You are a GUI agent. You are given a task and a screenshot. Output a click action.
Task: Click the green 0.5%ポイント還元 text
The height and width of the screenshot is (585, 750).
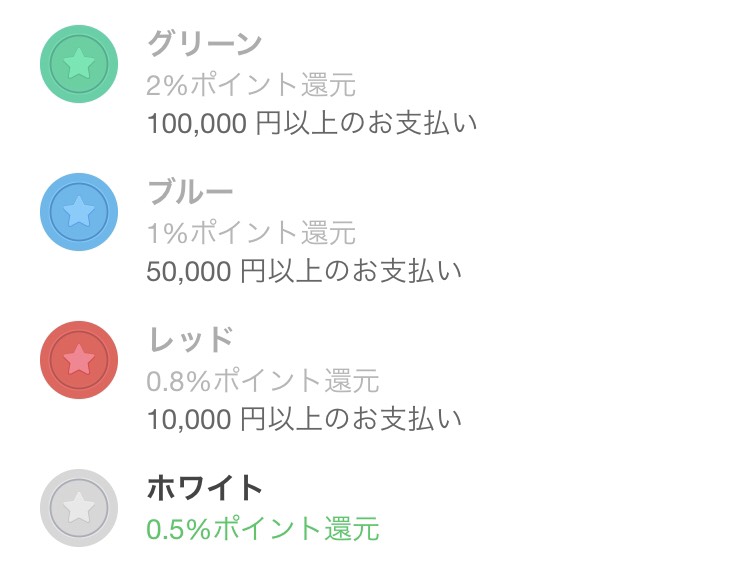pyautogui.click(x=263, y=529)
